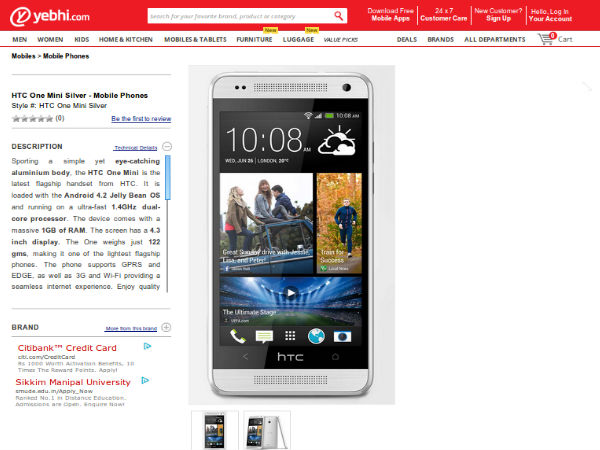The image size is (600, 450).
Task: Click Be the first to review
Action: [x=141, y=118]
